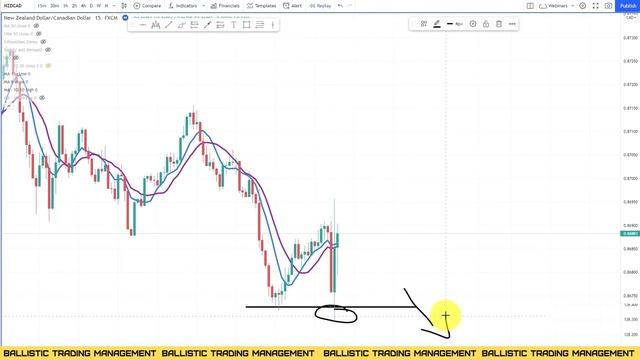
Task: Expand the indicators favorites dropdown arrow
Action: point(204,6)
